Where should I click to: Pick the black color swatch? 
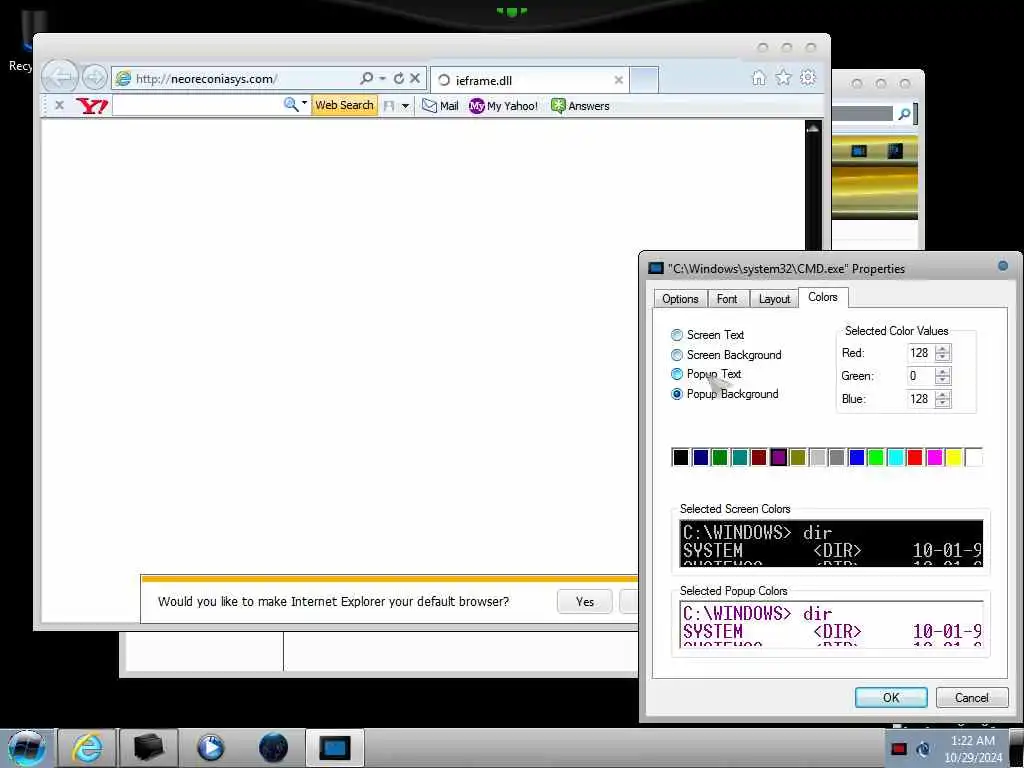[680, 458]
